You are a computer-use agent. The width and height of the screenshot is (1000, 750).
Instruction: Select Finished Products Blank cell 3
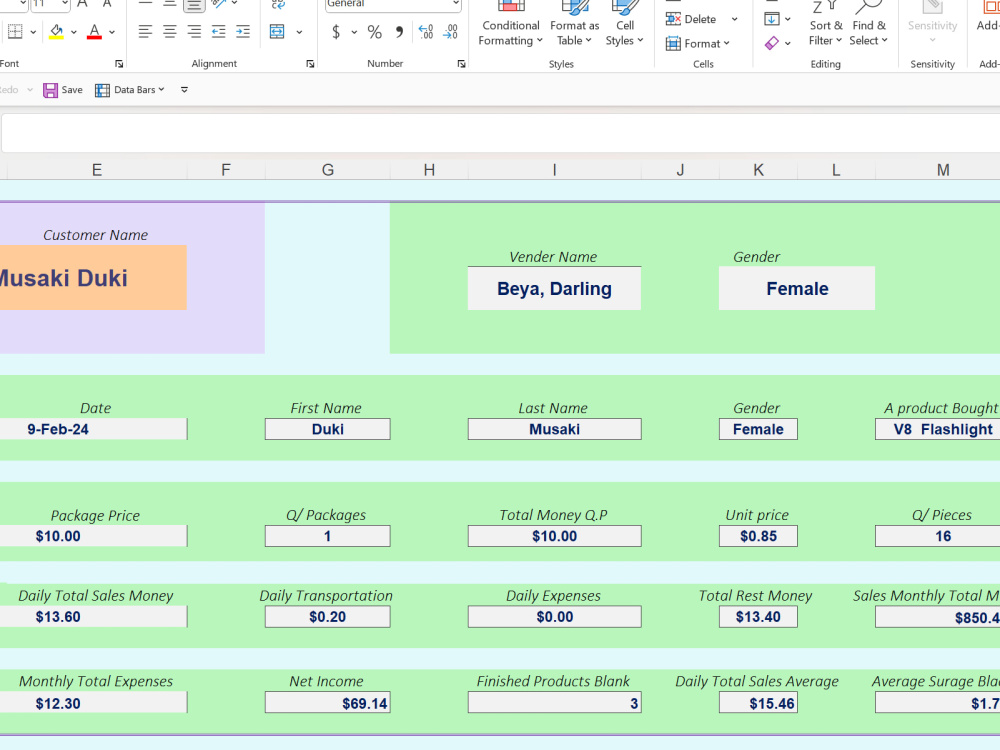pyautogui.click(x=554, y=703)
